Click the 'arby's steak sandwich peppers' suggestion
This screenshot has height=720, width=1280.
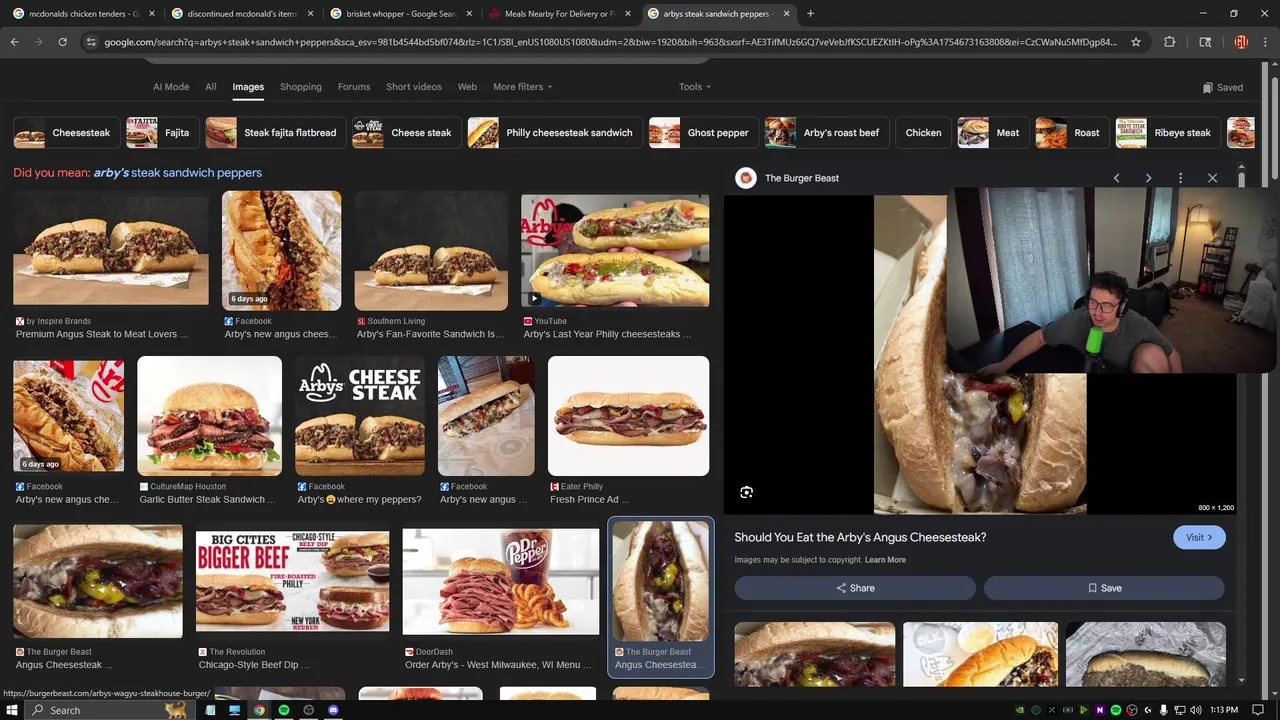coord(178,173)
